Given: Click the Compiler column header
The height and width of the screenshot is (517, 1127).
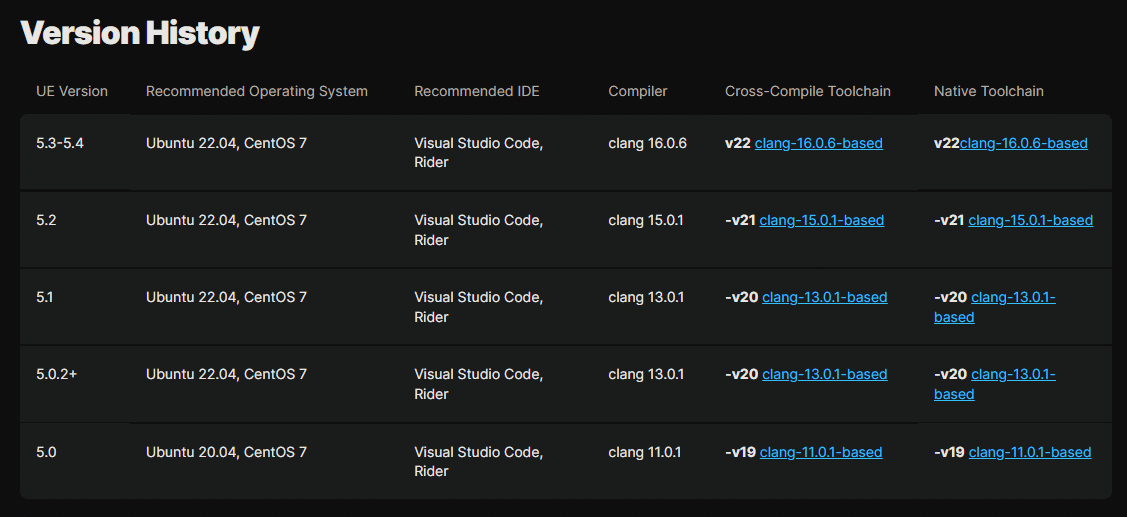Looking at the screenshot, I should [638, 91].
